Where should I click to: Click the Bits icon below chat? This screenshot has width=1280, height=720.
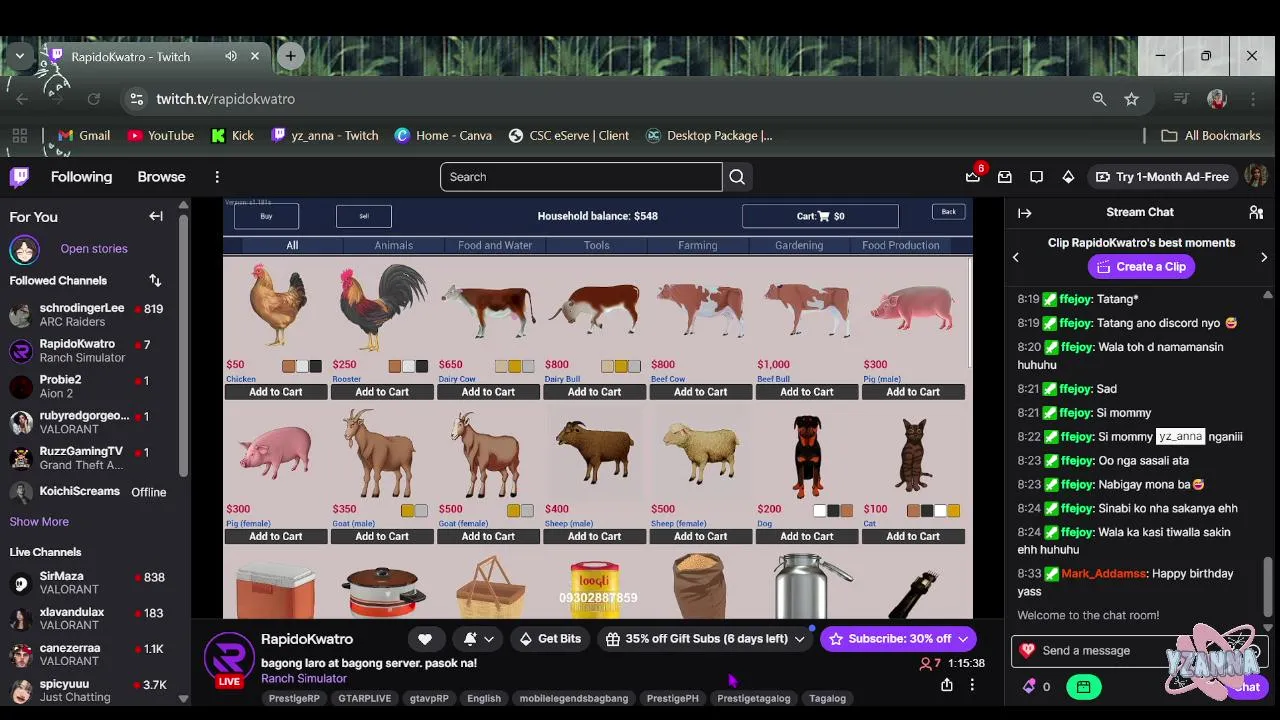[x=1029, y=687]
